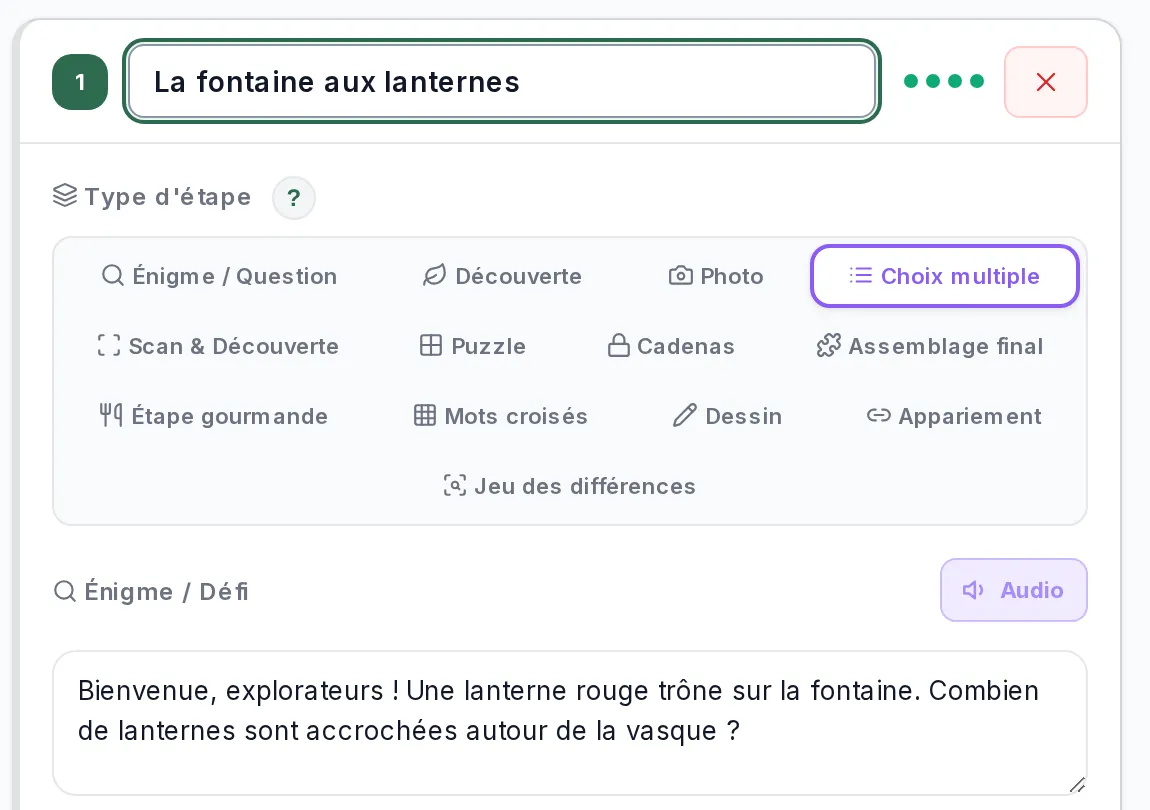Delete step with the red X button

[1045, 82]
